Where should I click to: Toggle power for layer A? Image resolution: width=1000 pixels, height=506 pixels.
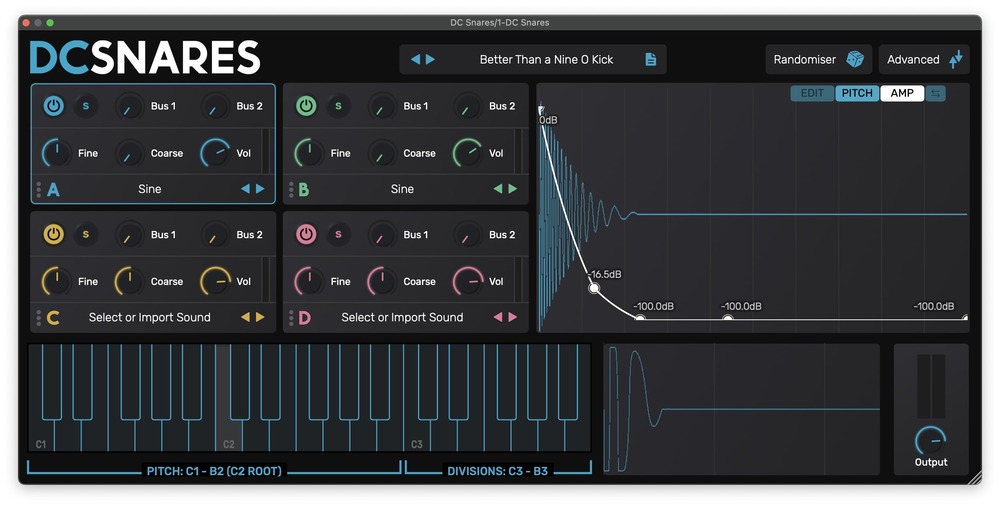click(54, 106)
